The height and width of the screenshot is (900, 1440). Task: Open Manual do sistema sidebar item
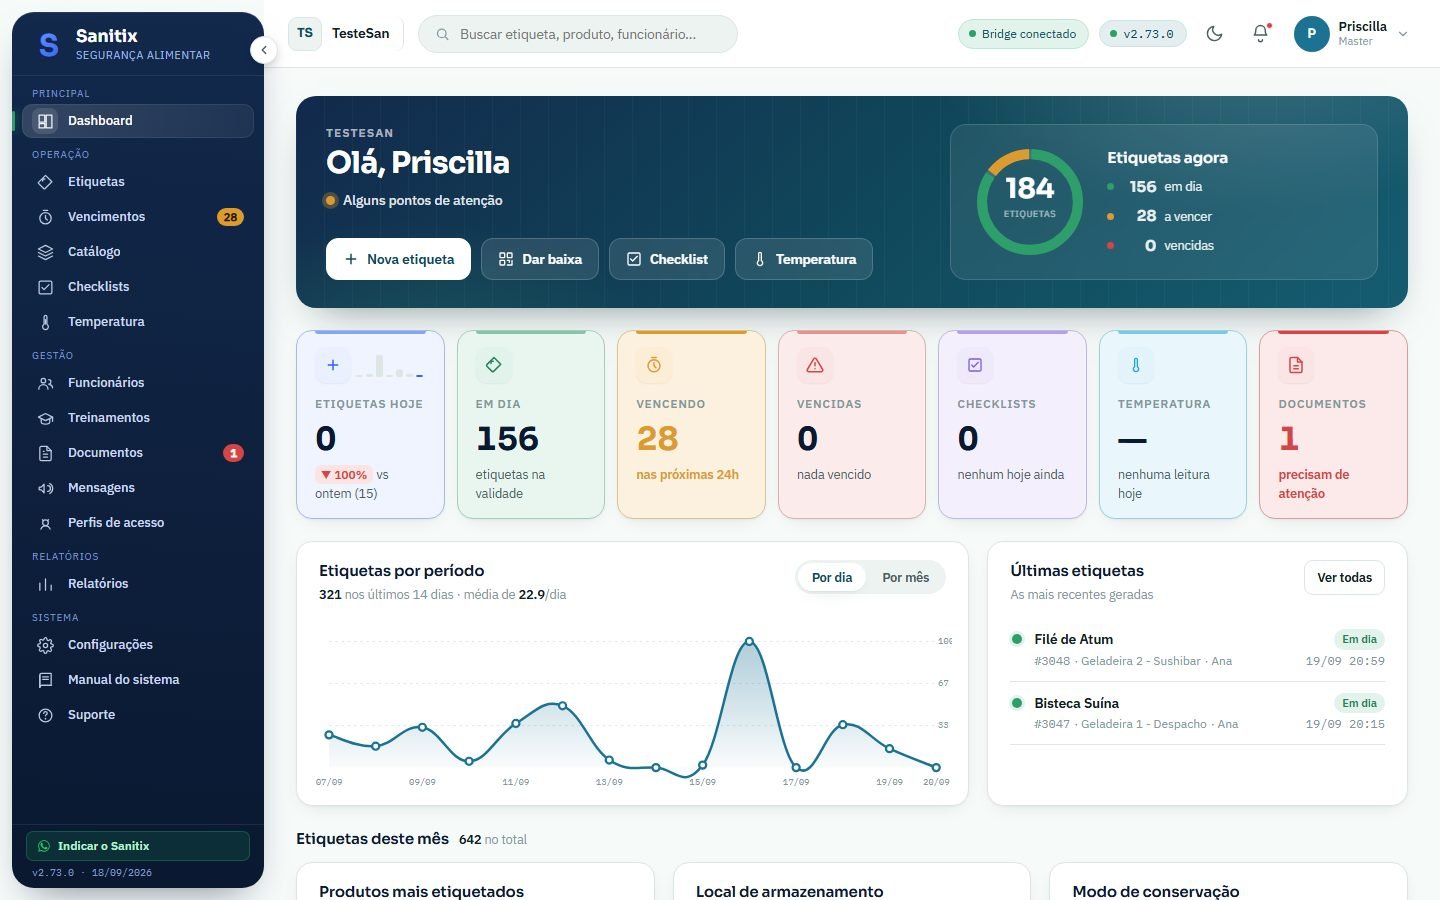[138, 680]
